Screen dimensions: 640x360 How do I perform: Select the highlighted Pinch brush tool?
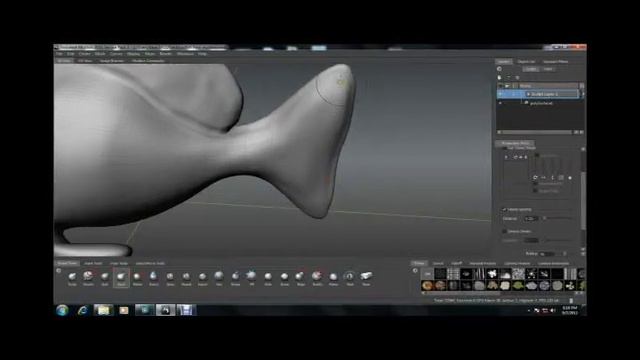[121, 278]
